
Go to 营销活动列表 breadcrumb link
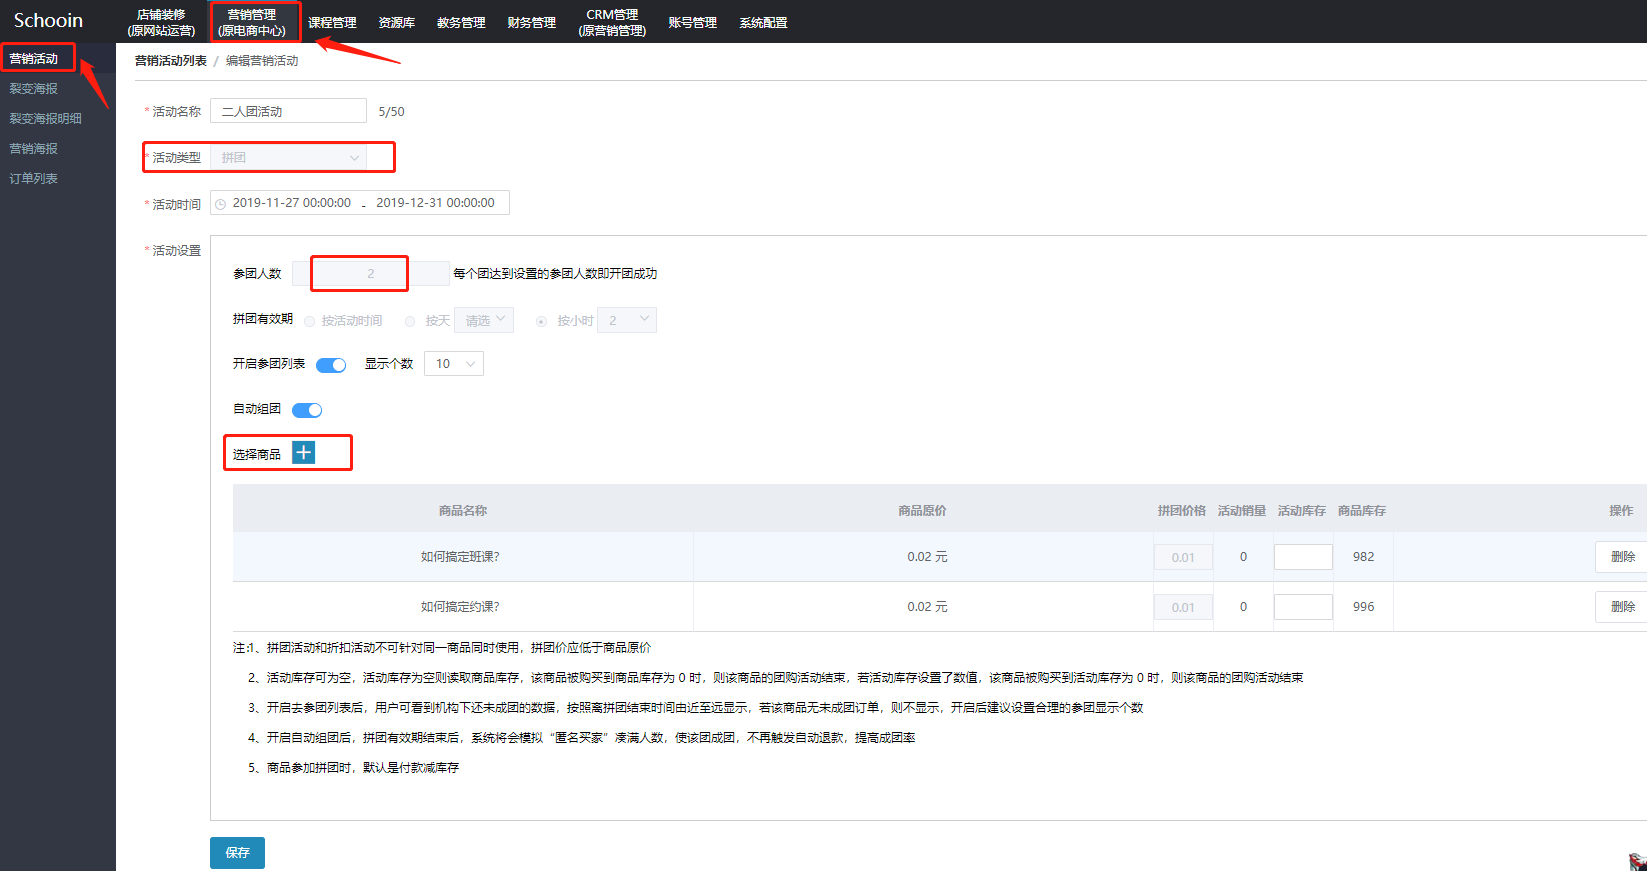point(171,61)
